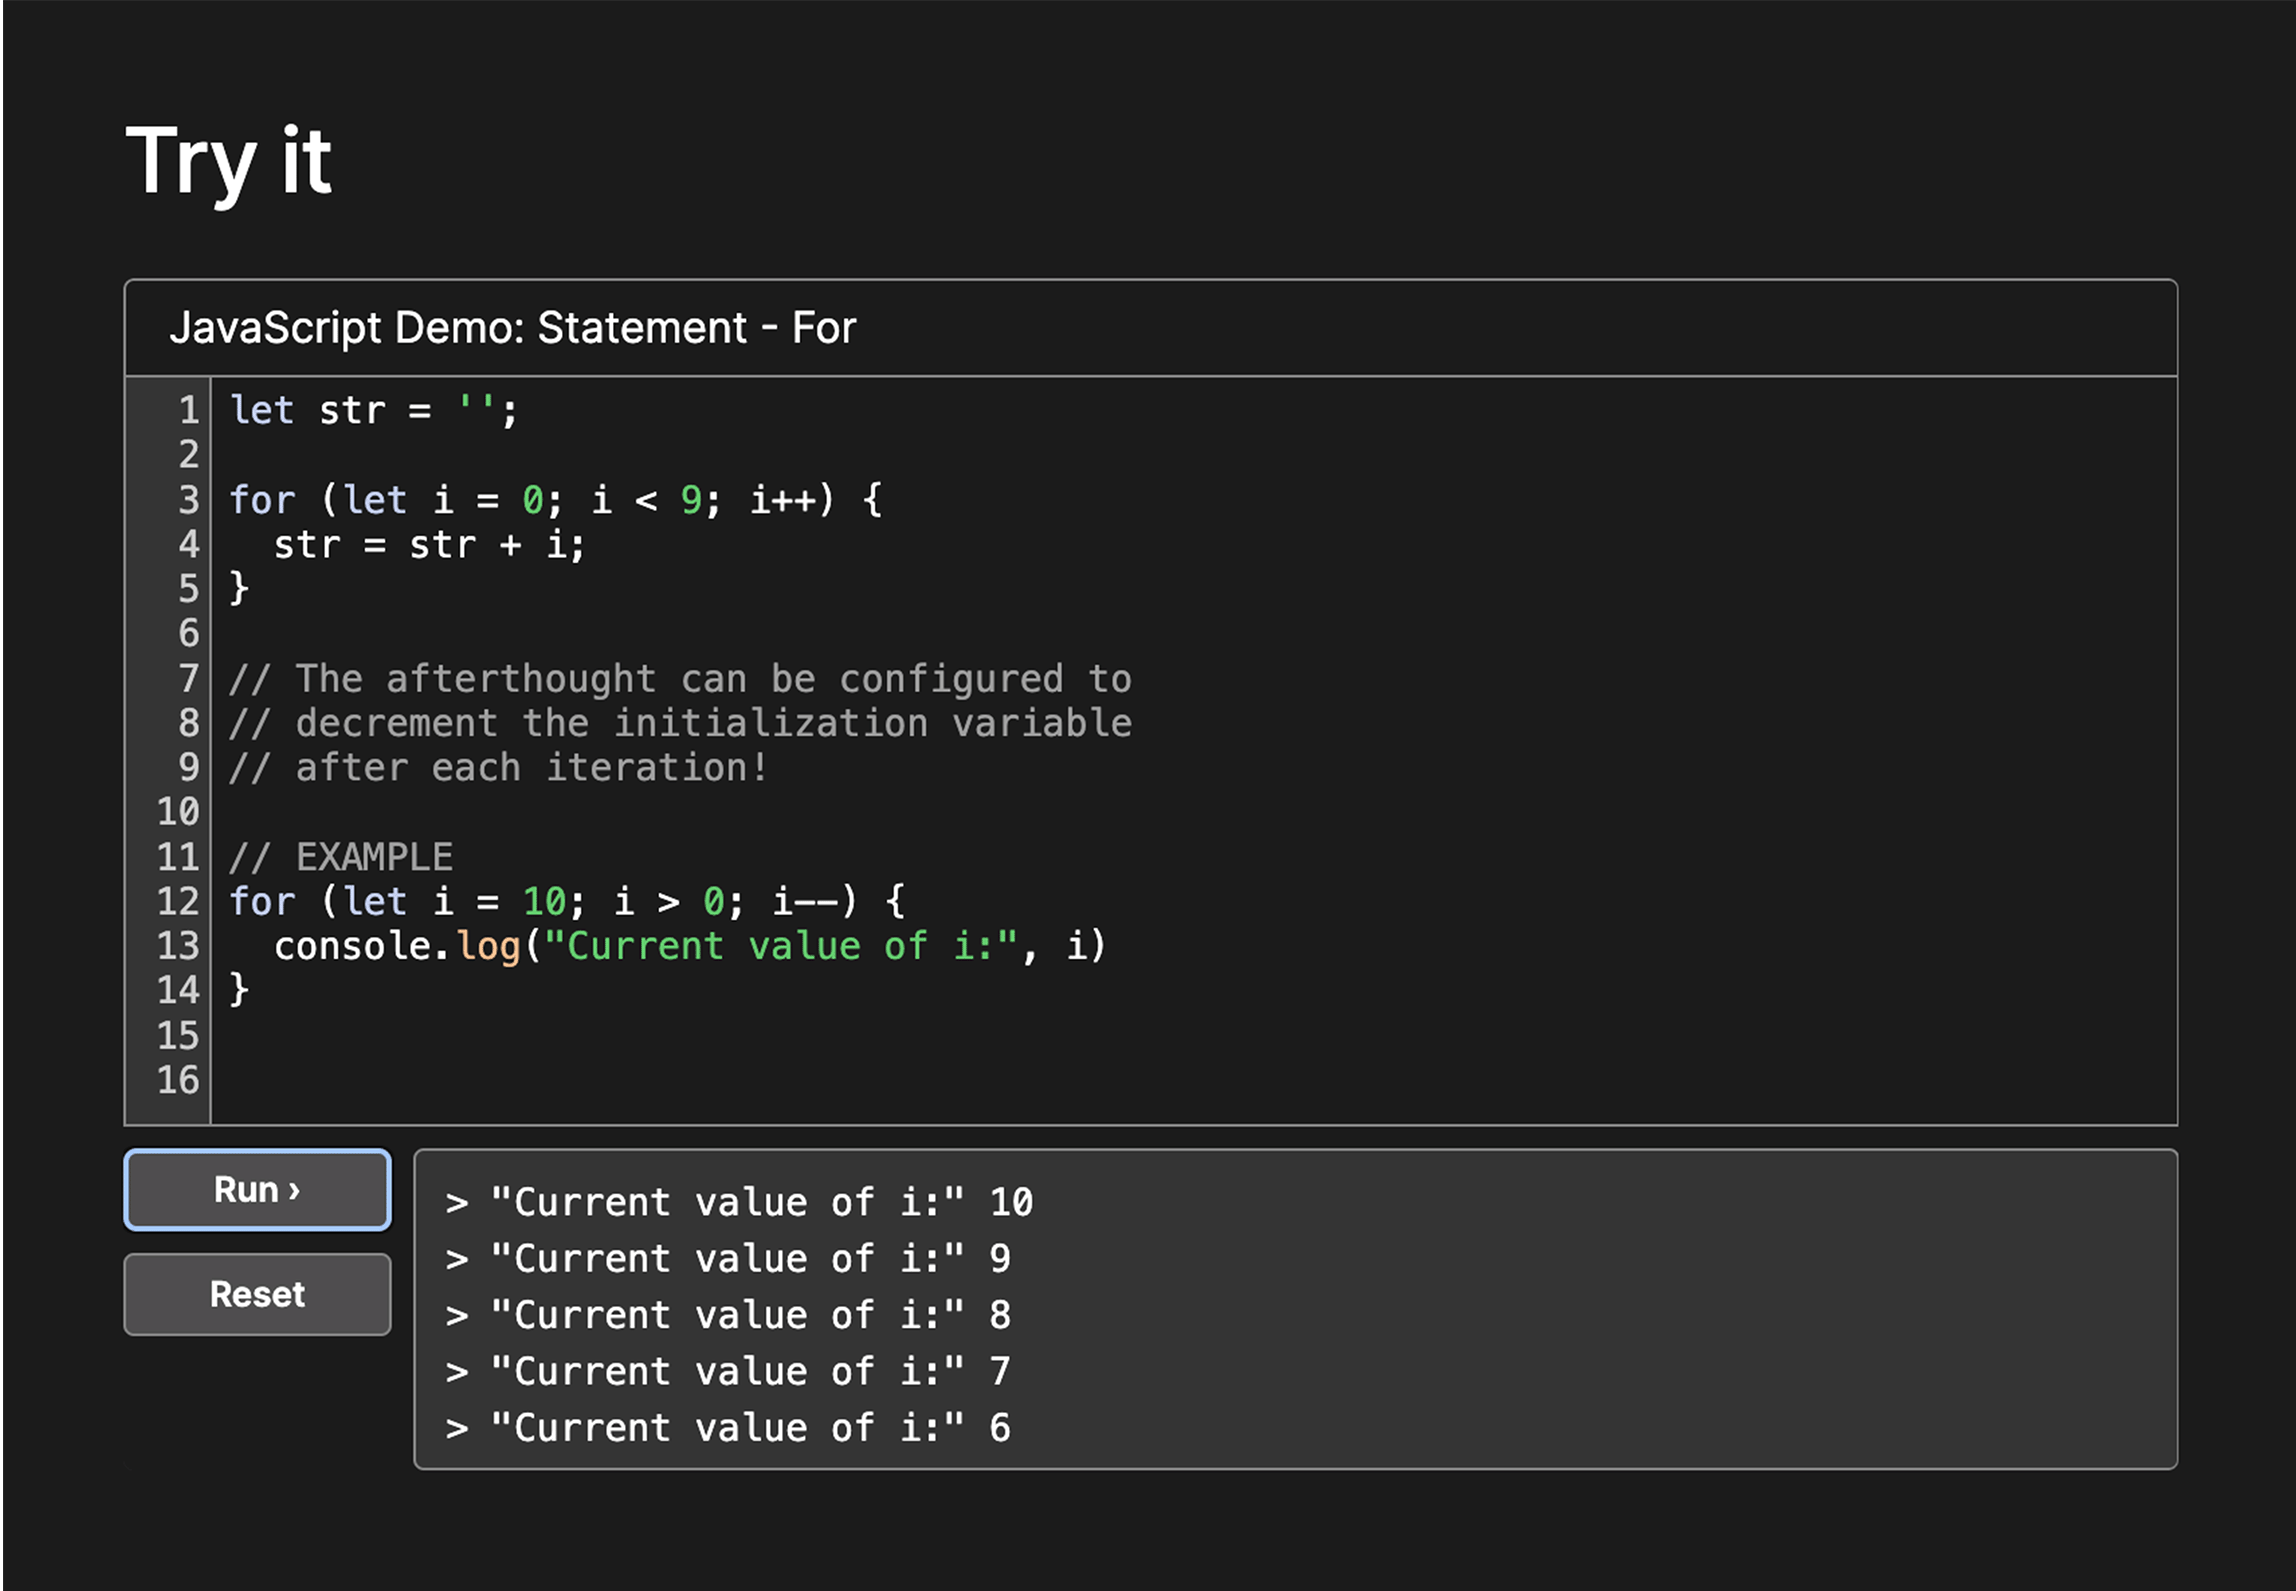This screenshot has width=2296, height=1591.
Task: Click console output line showing value 6
Action: click(x=727, y=1428)
